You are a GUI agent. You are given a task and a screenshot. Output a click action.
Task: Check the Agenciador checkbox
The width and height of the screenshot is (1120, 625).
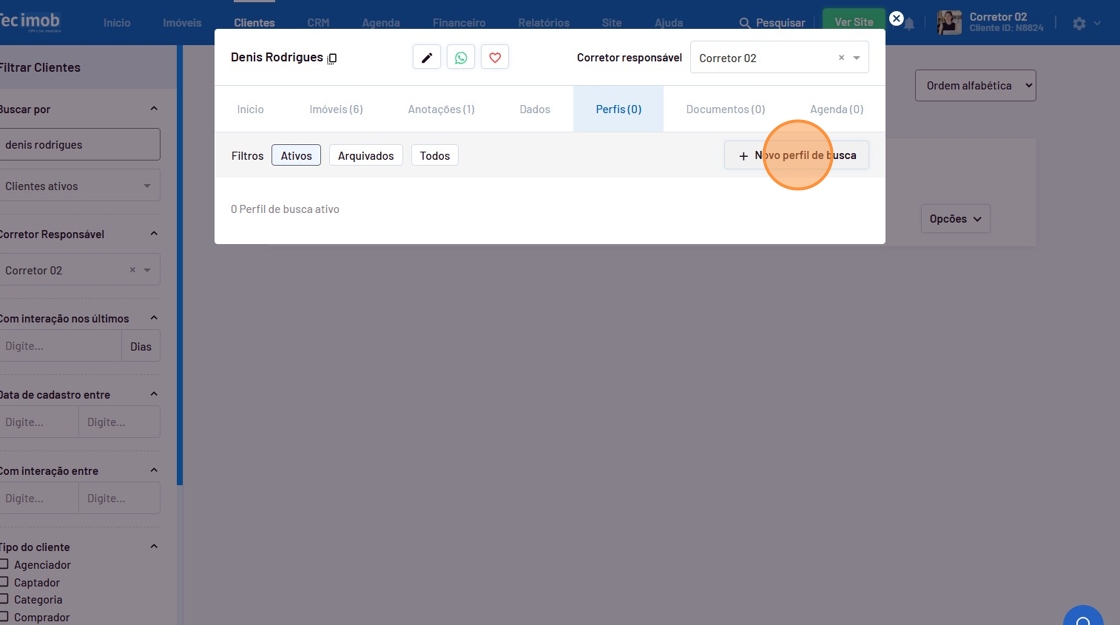(x=4, y=565)
